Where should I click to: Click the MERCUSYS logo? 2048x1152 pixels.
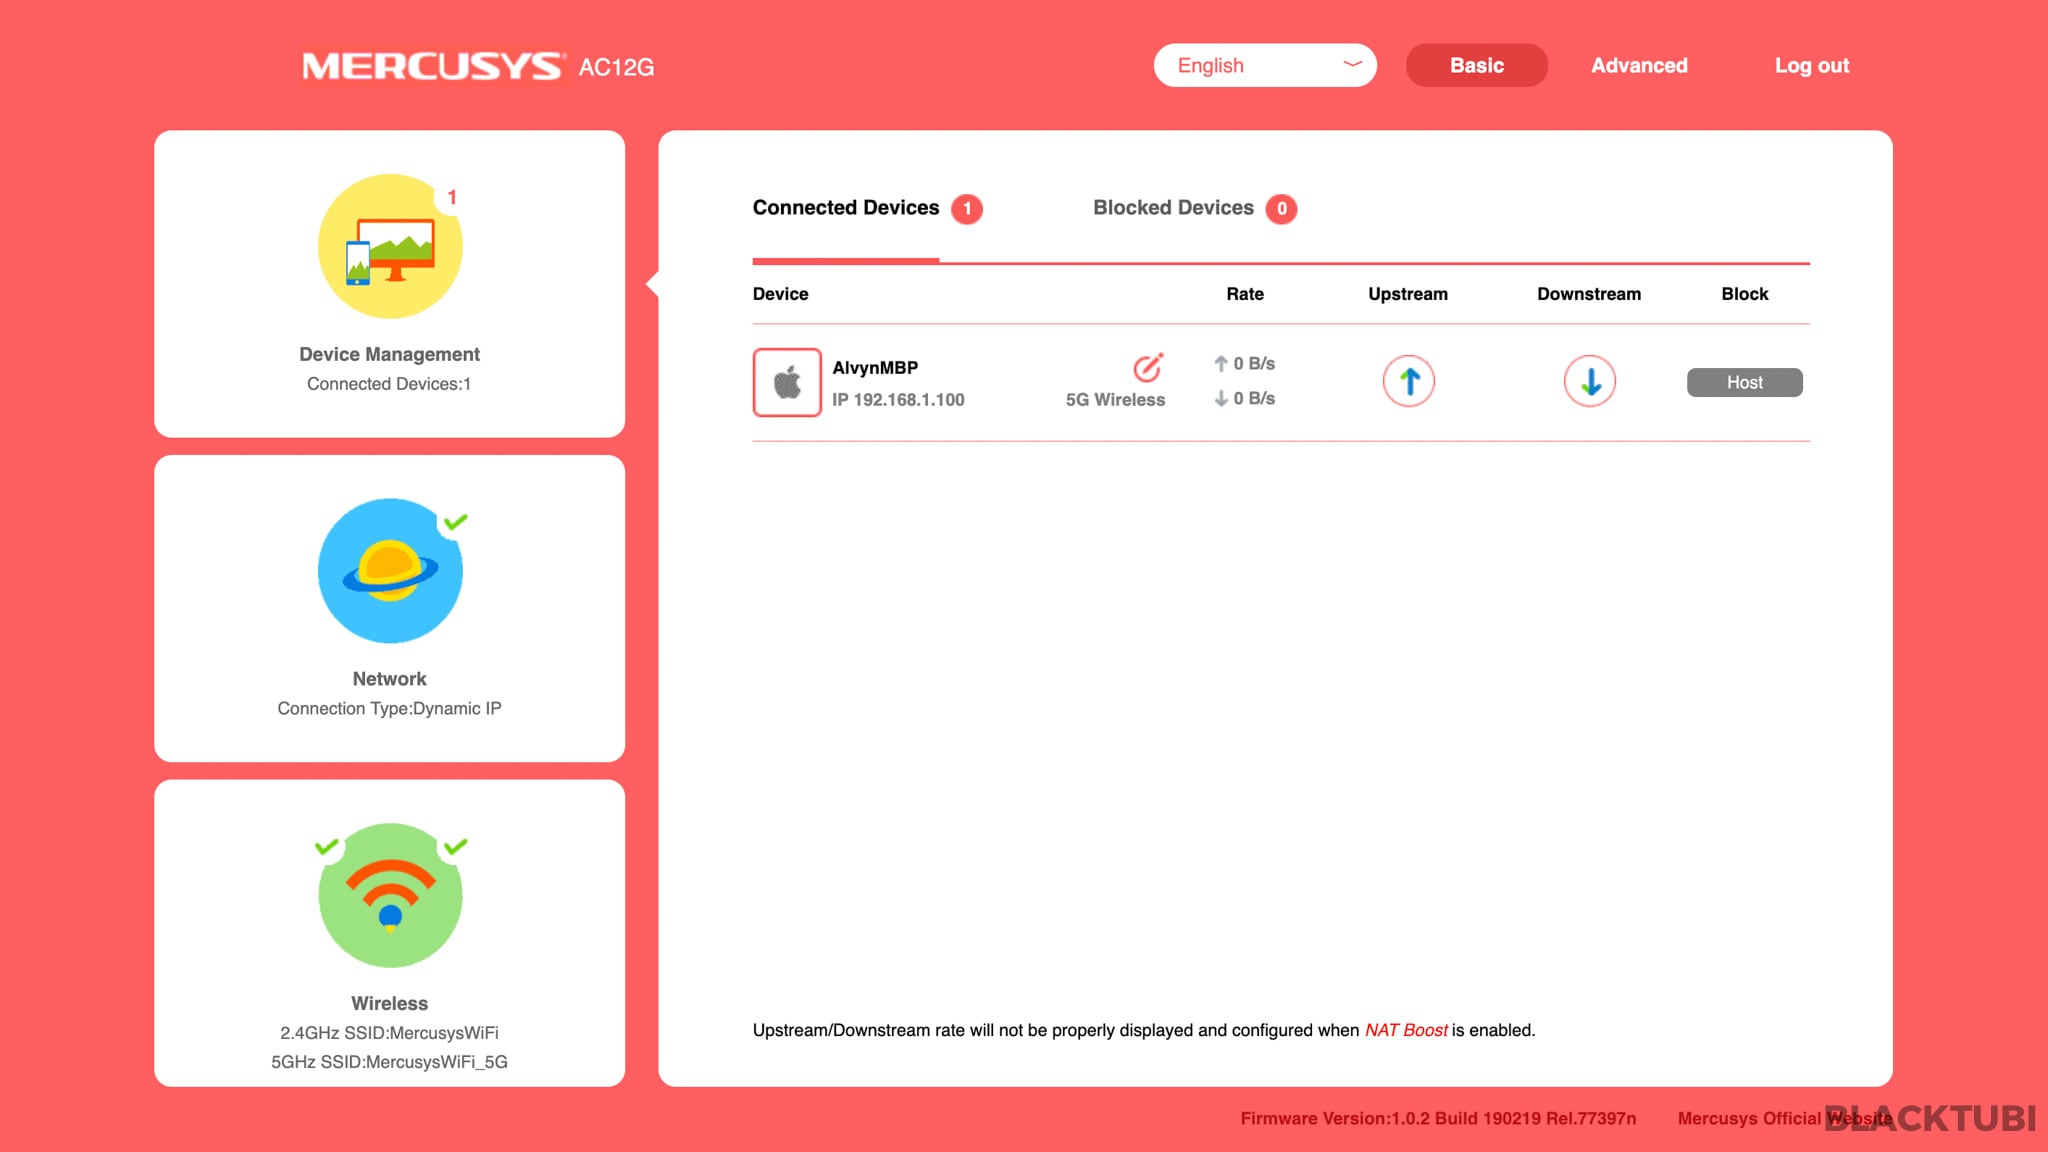pyautogui.click(x=432, y=66)
